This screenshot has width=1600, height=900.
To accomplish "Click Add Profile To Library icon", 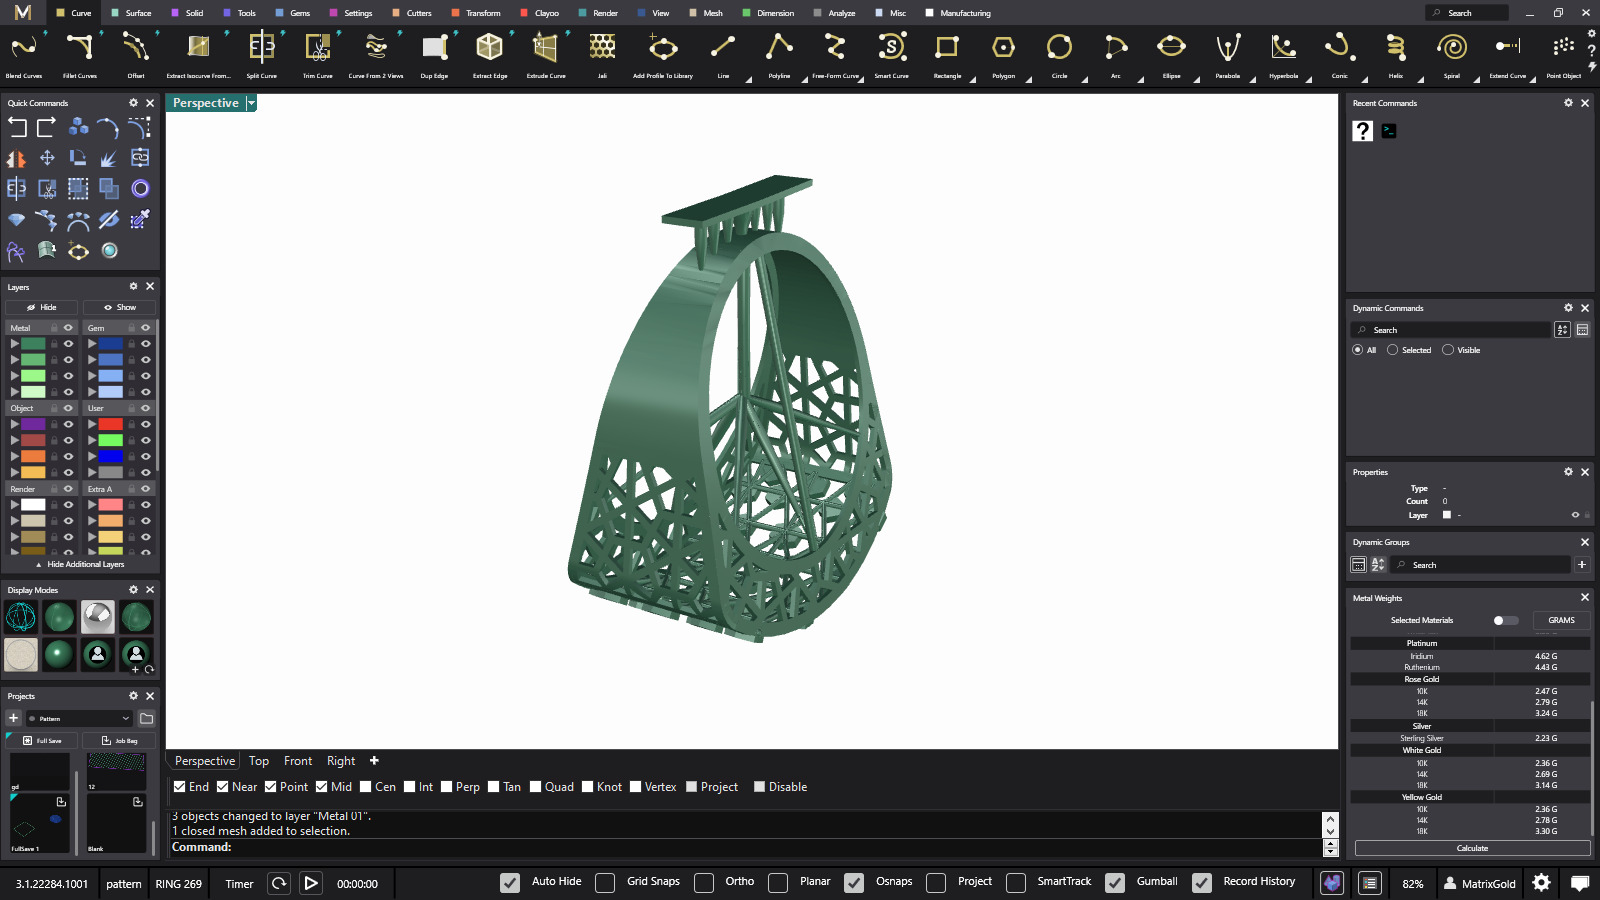I will pos(663,47).
